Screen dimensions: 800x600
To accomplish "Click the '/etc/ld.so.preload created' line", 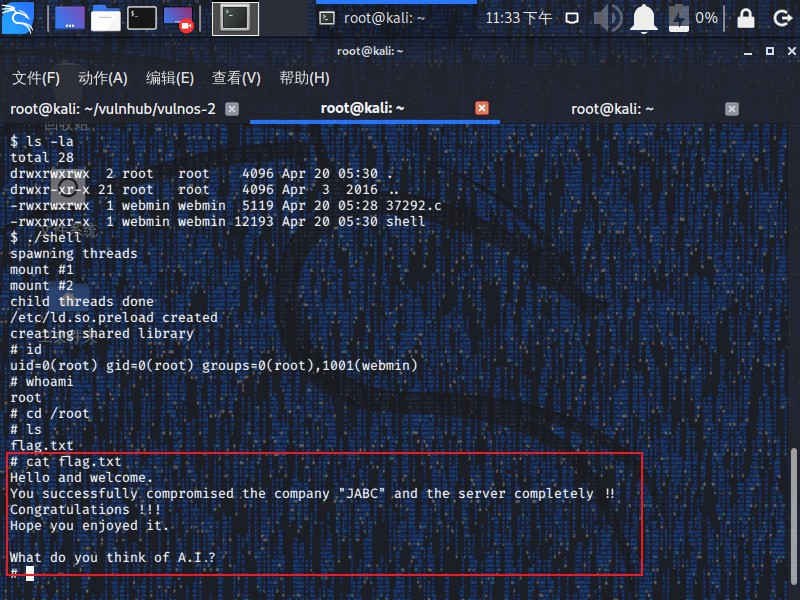I will 114,318.
